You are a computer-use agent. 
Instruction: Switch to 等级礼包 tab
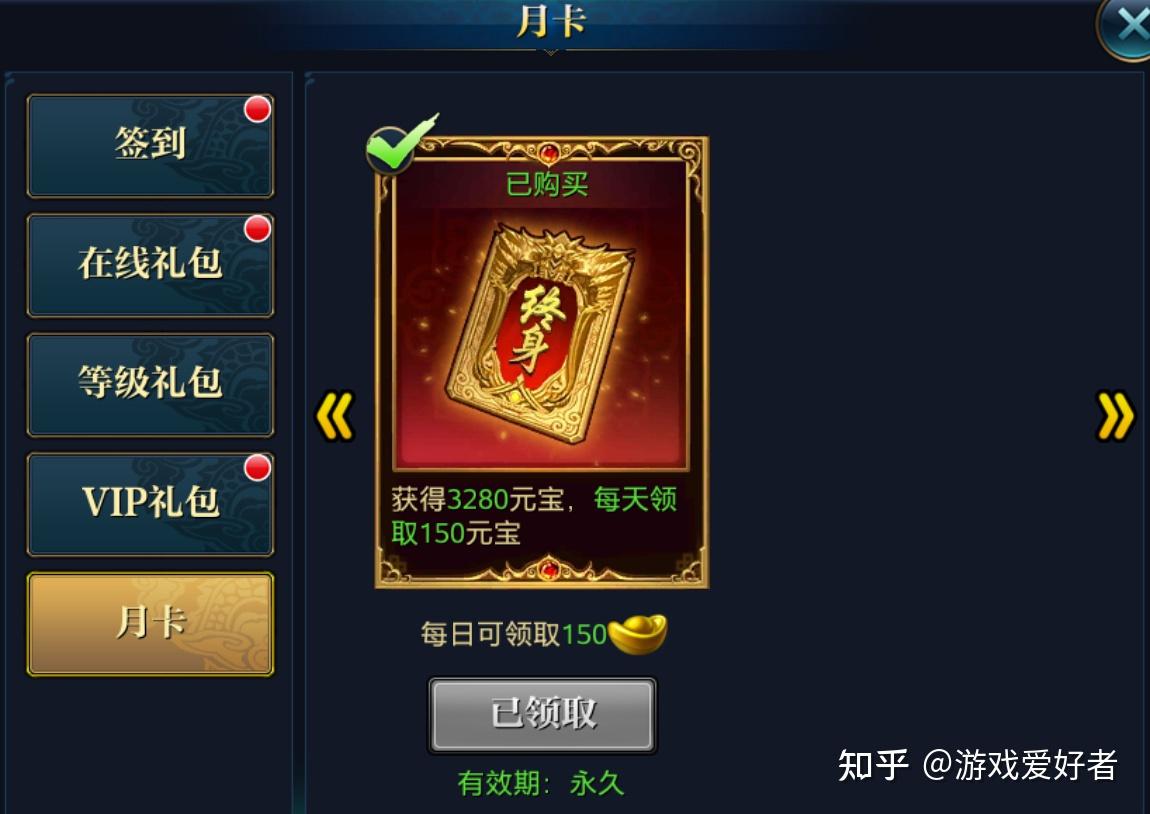pos(150,384)
